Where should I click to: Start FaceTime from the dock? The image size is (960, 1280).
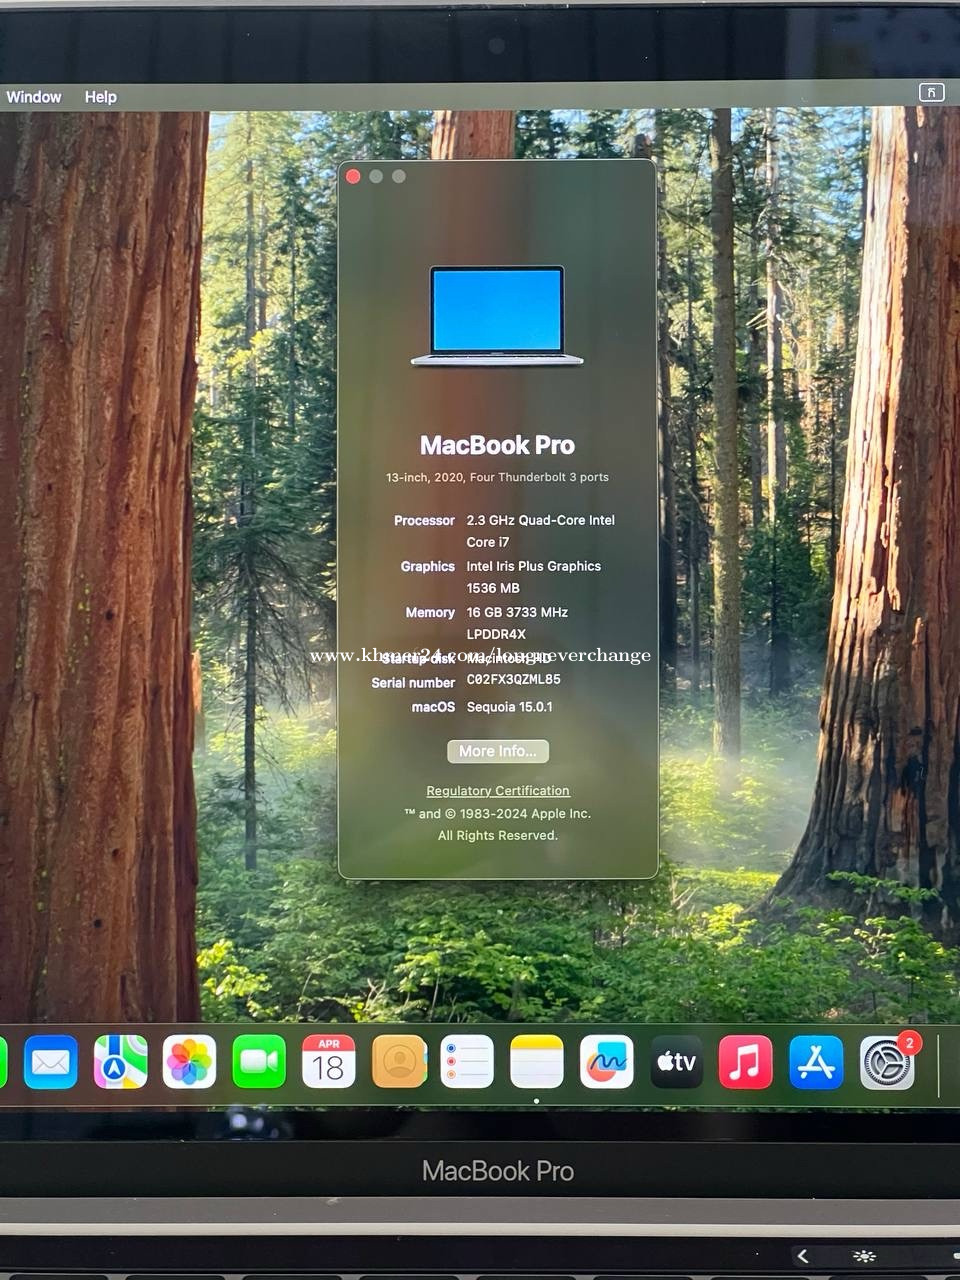click(259, 1062)
